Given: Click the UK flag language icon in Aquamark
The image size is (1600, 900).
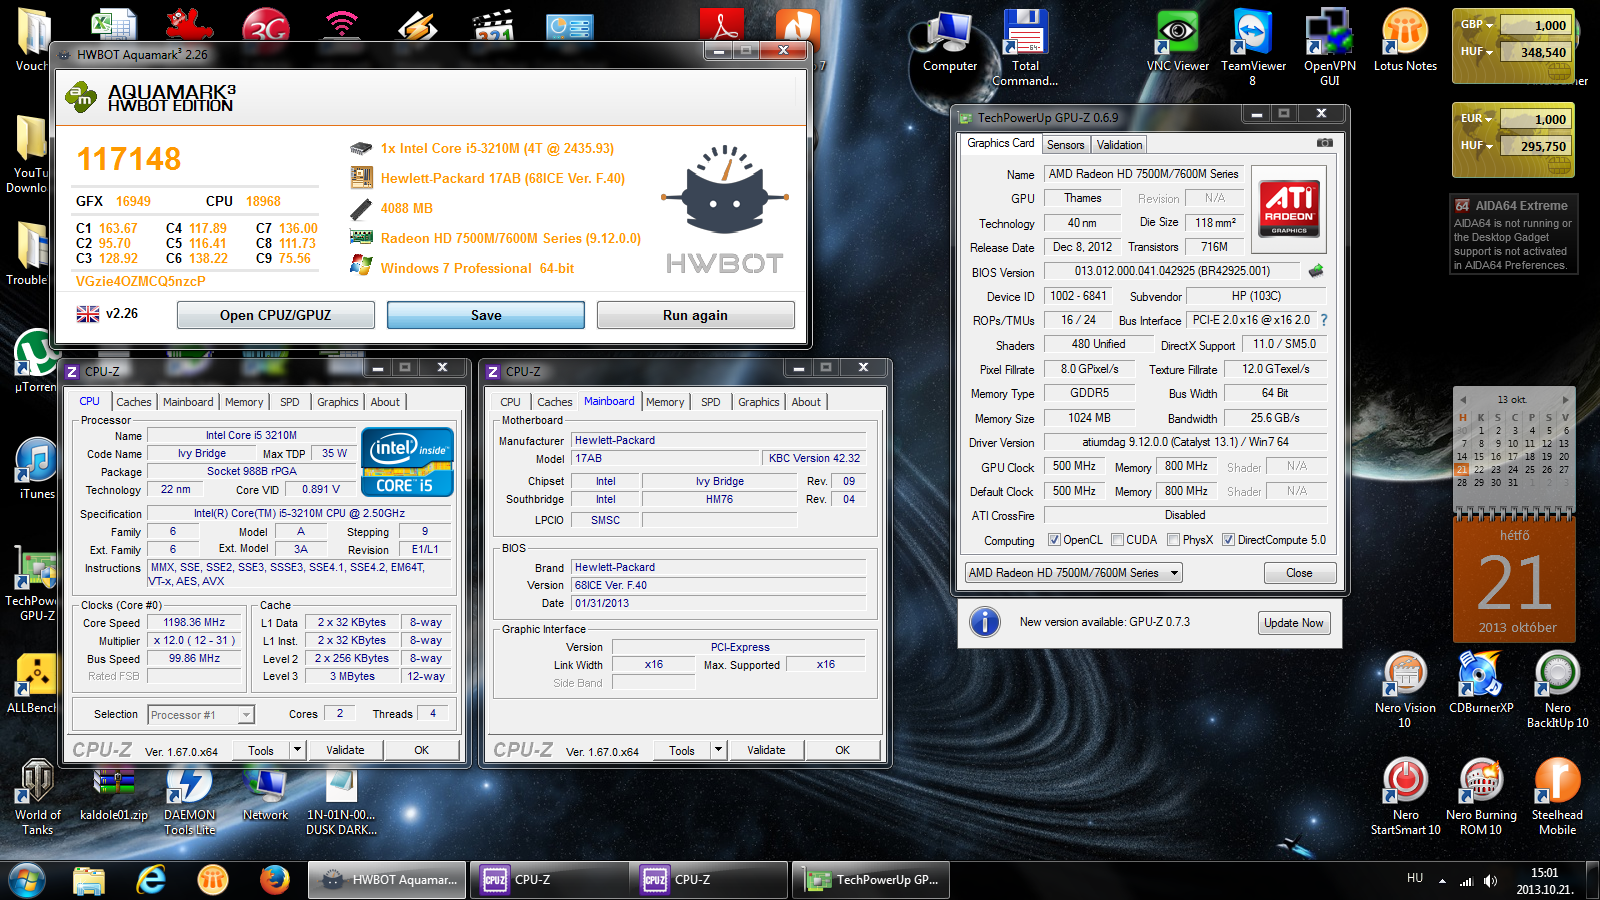Looking at the screenshot, I should (x=88, y=314).
